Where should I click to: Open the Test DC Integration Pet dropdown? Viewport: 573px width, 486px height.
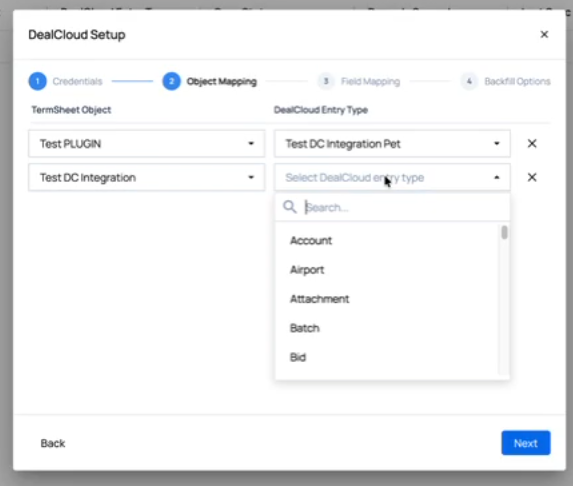click(392, 144)
